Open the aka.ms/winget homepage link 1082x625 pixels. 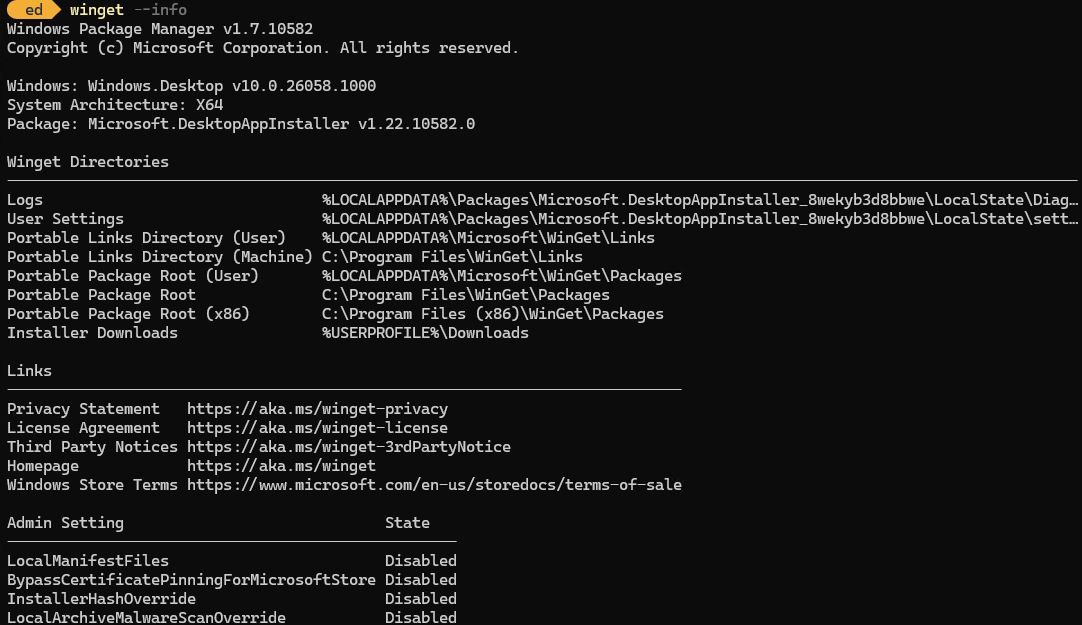(x=282, y=466)
